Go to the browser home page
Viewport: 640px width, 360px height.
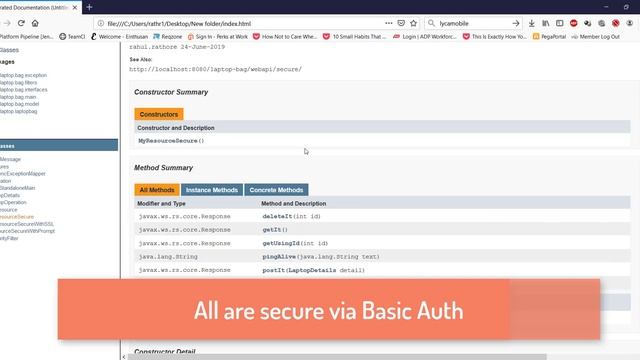[x=35, y=23]
